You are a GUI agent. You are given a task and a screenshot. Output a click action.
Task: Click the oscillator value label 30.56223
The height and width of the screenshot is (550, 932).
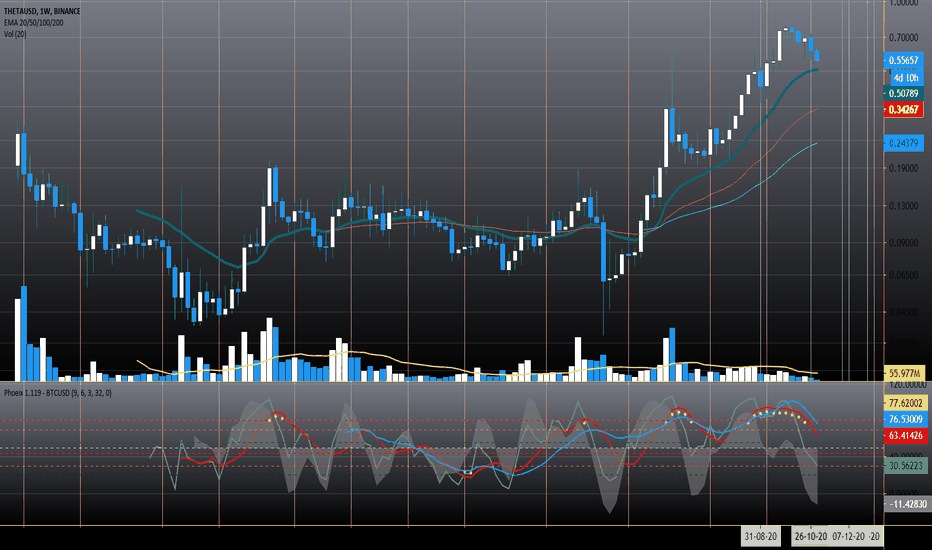(x=905, y=466)
